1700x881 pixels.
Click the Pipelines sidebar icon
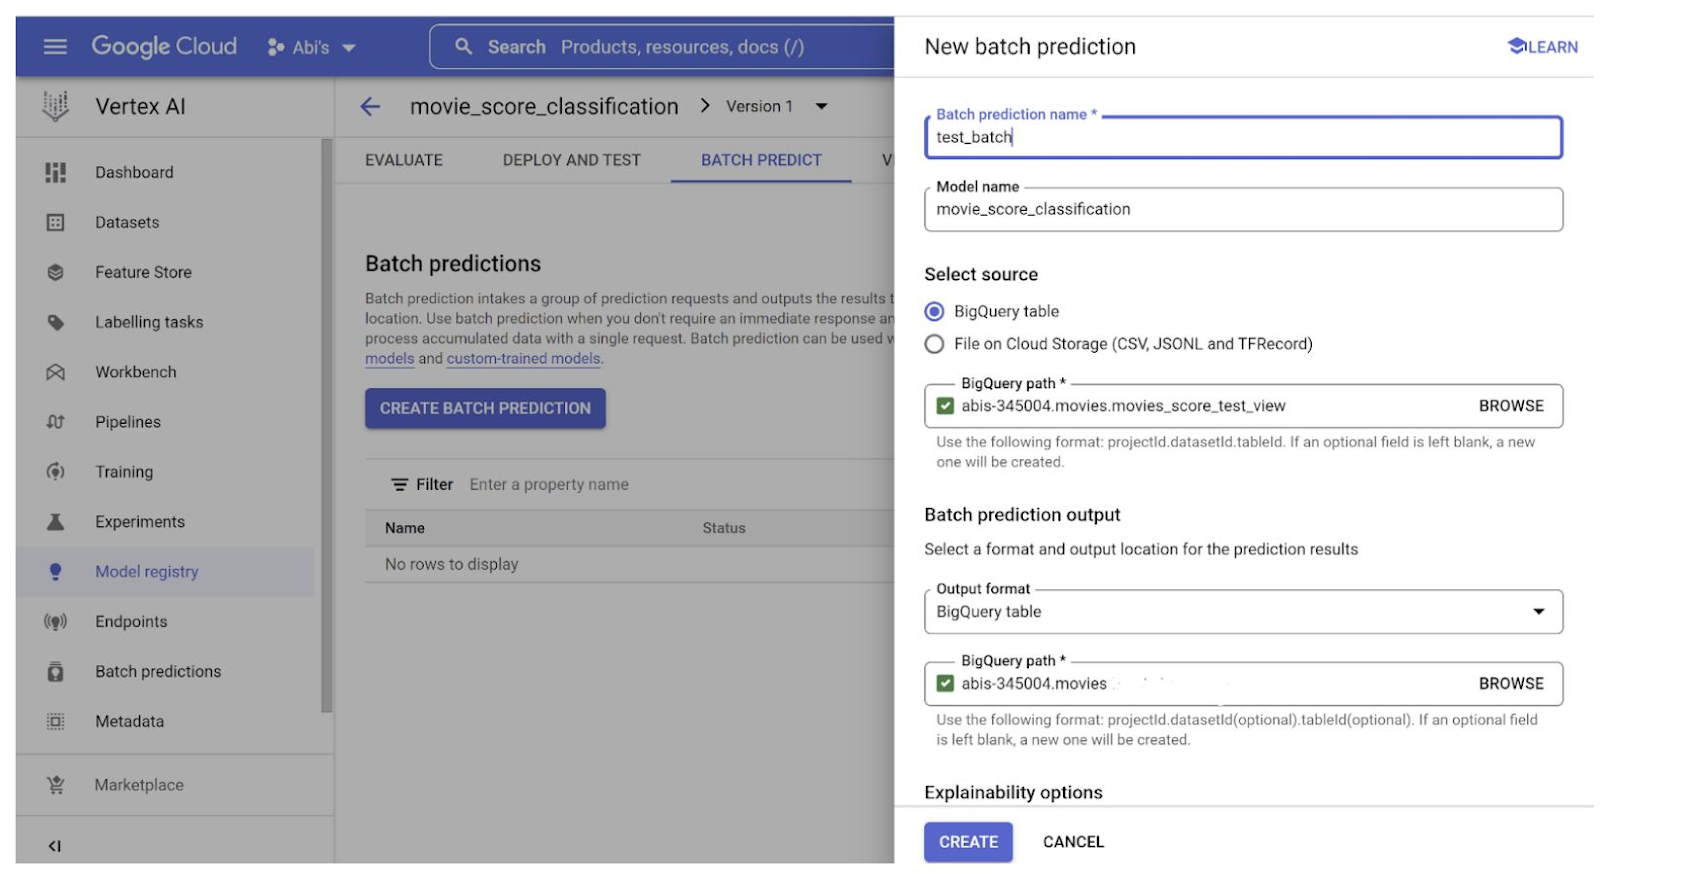56,422
